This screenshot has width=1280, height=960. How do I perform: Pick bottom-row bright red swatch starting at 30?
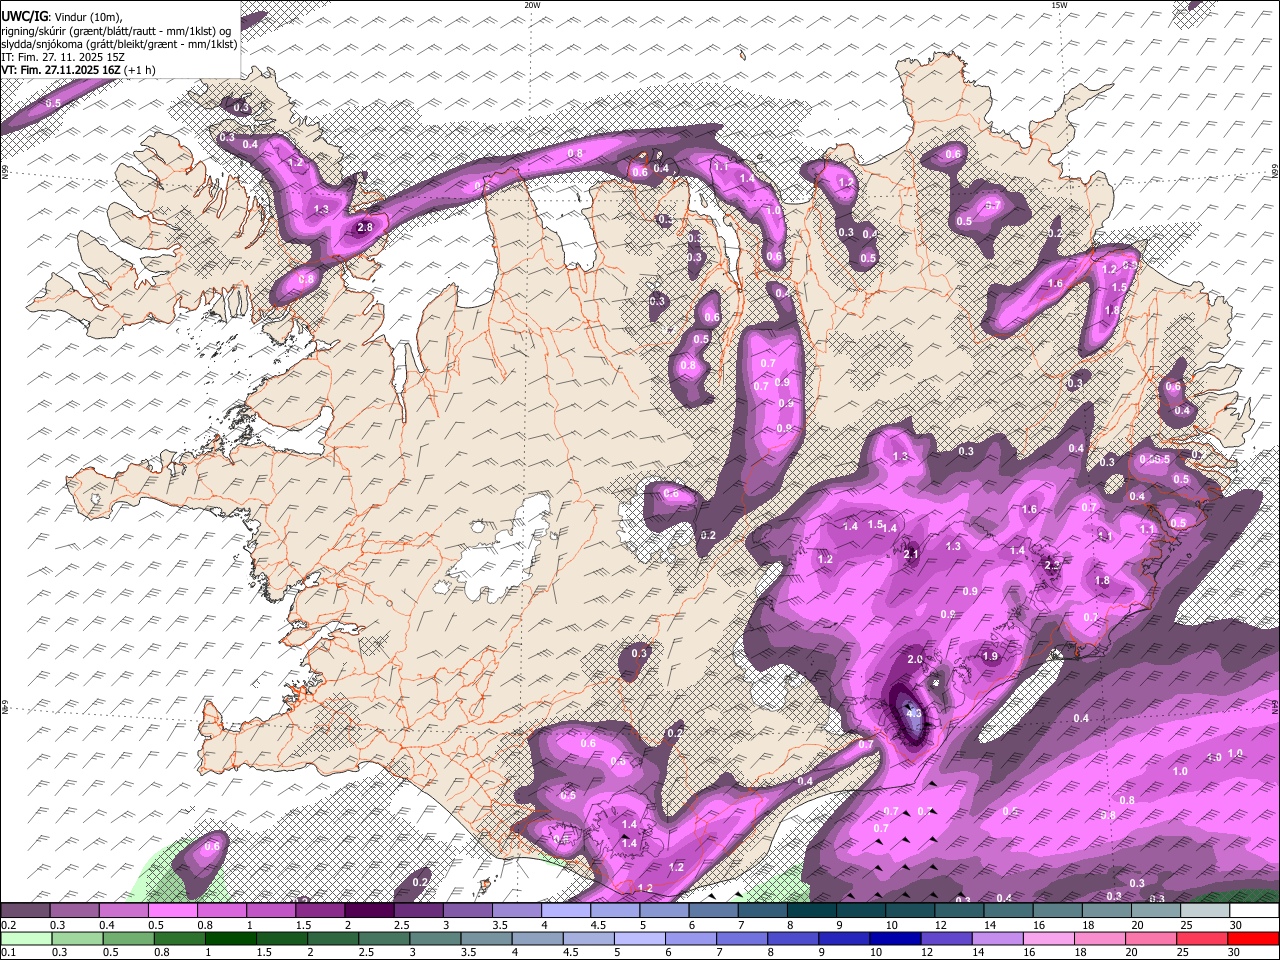[1254, 938]
